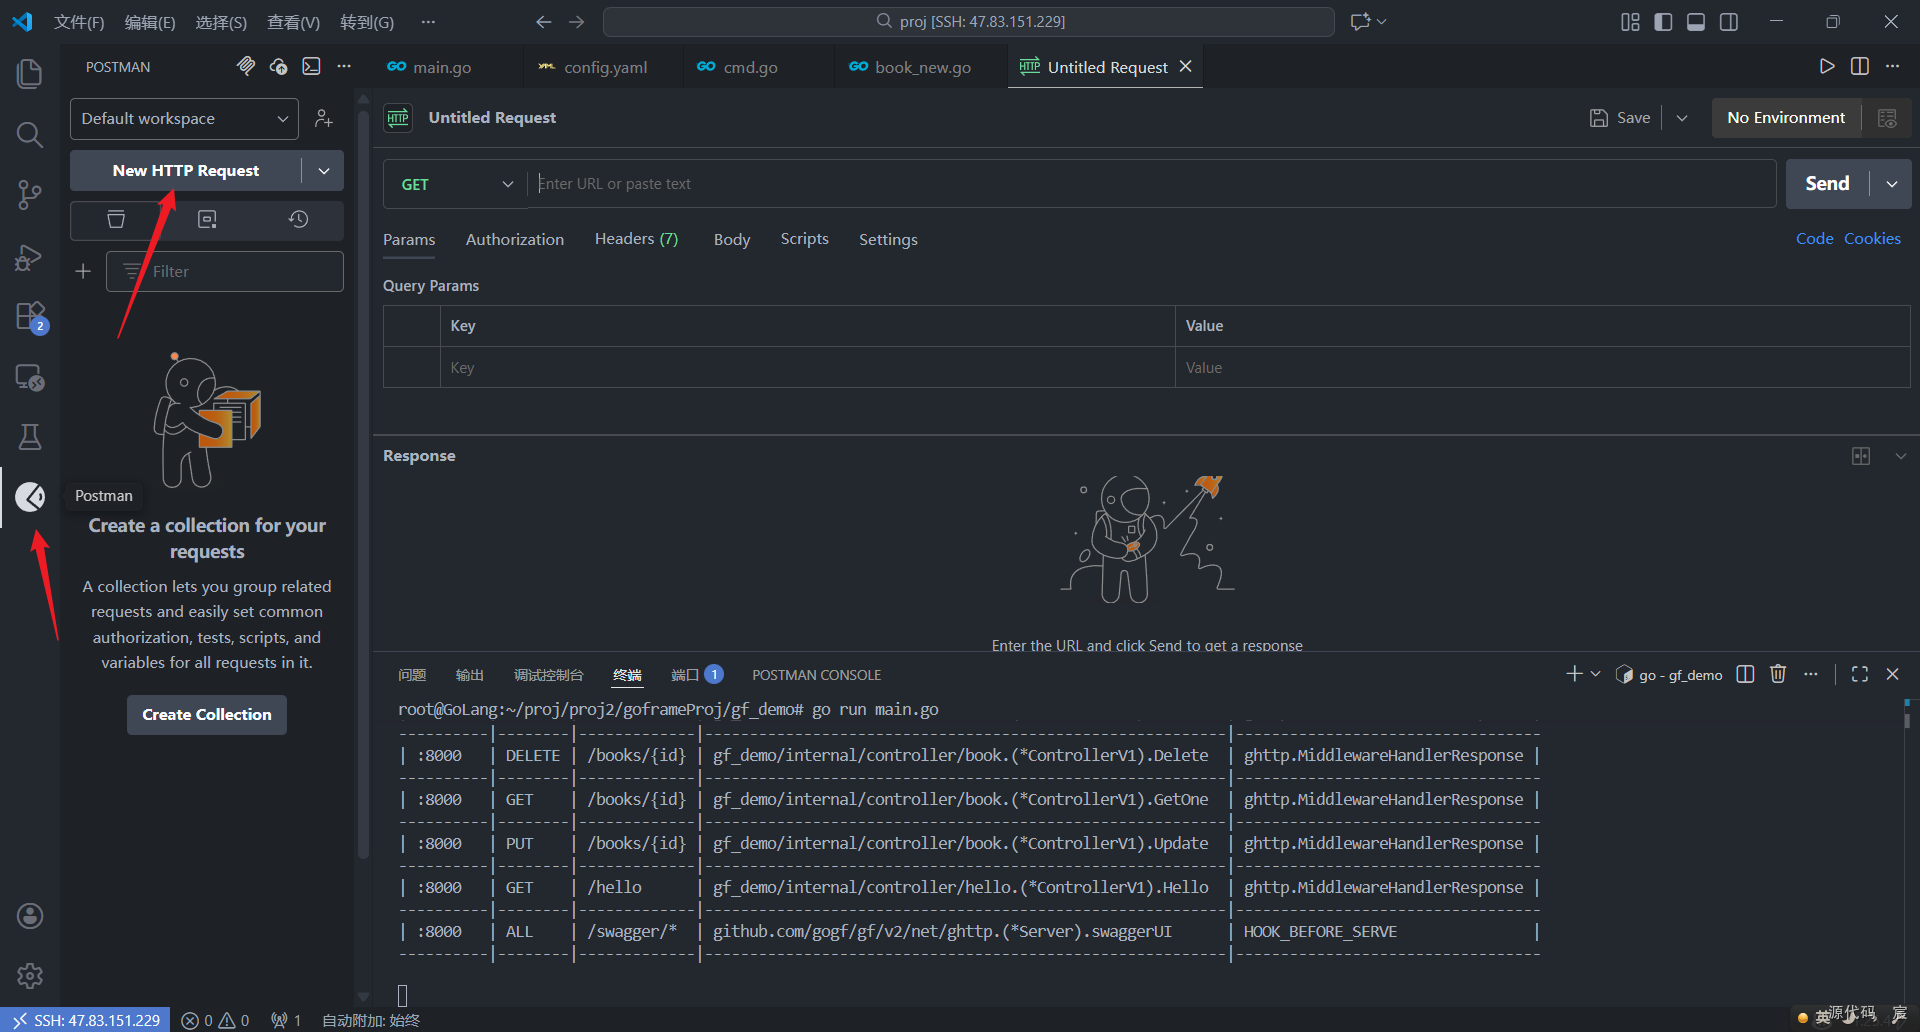The height and width of the screenshot is (1032, 1920).
Task: Open Postman console icon in sidebar header
Action: (x=312, y=66)
